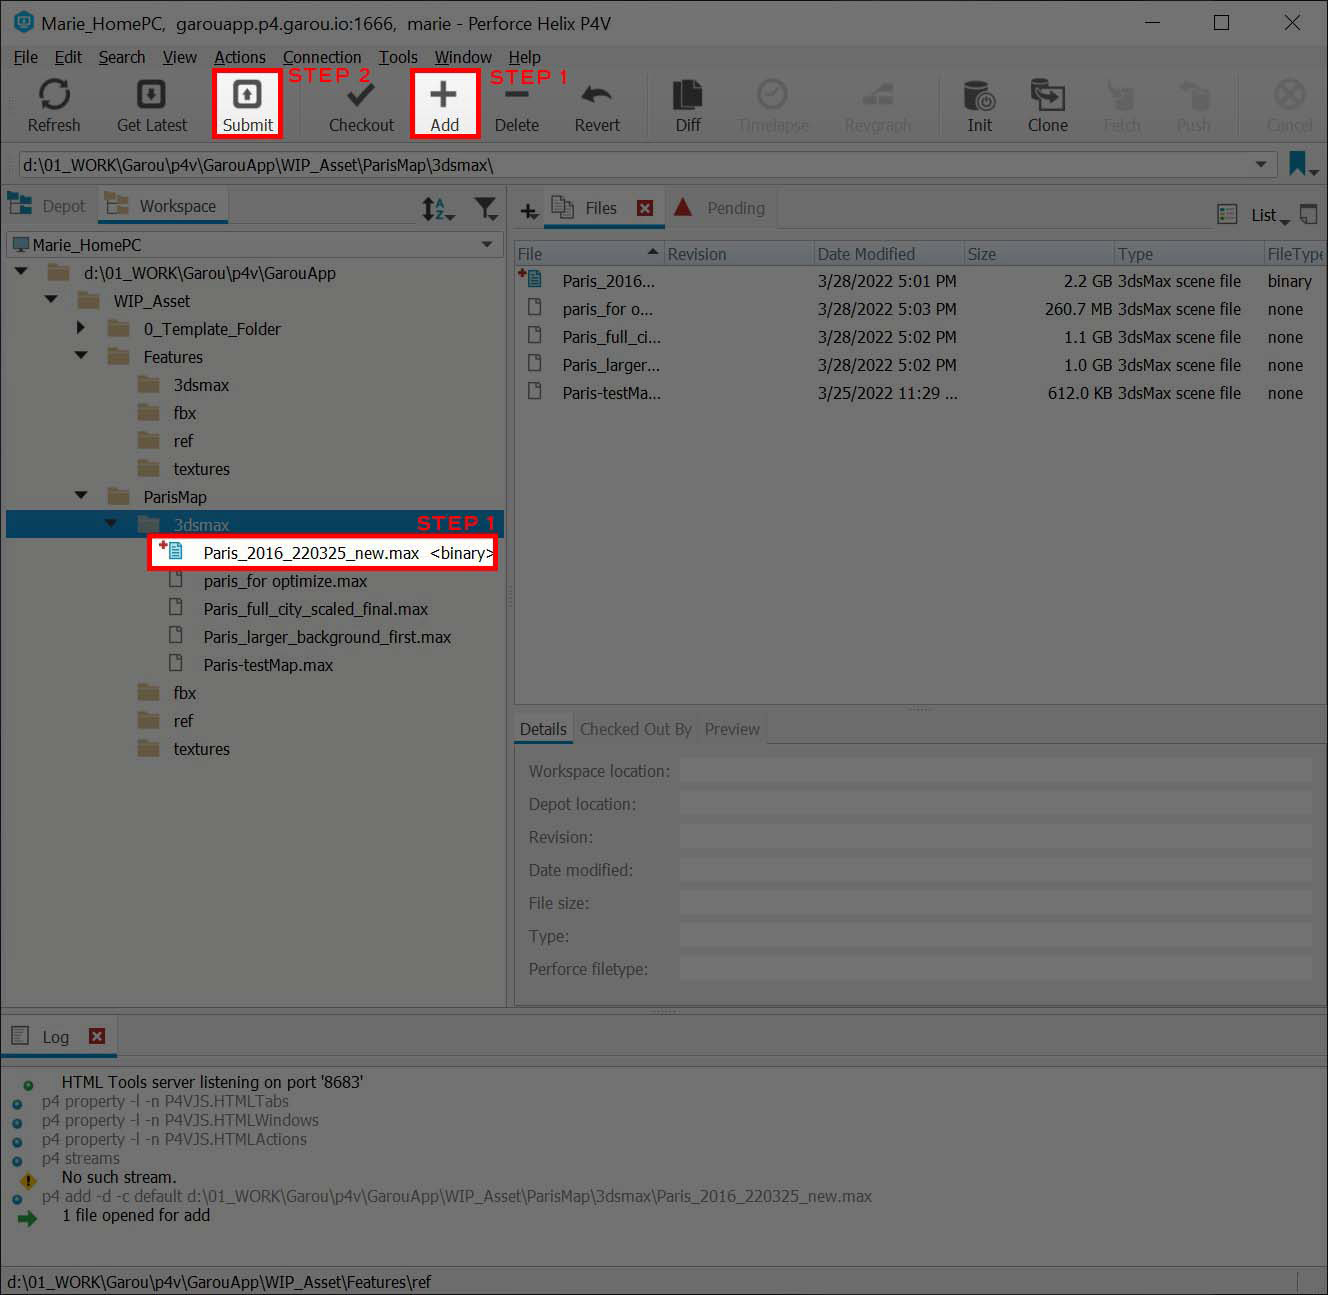Screen dimensions: 1328x1295
Task: Switch to the Checked Out By tab
Action: click(x=635, y=729)
